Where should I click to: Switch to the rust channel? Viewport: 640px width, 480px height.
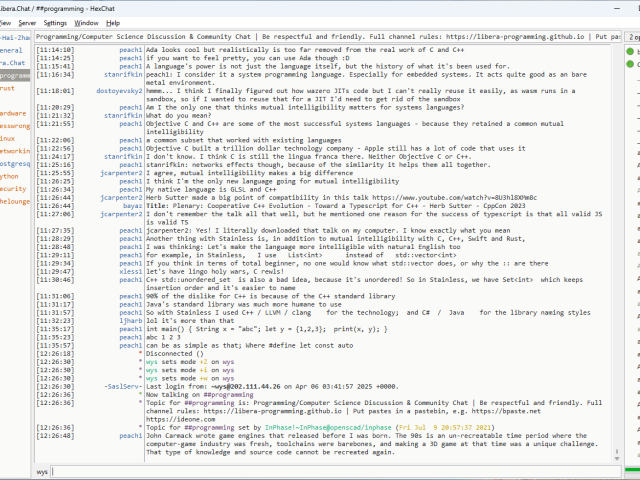8,88
